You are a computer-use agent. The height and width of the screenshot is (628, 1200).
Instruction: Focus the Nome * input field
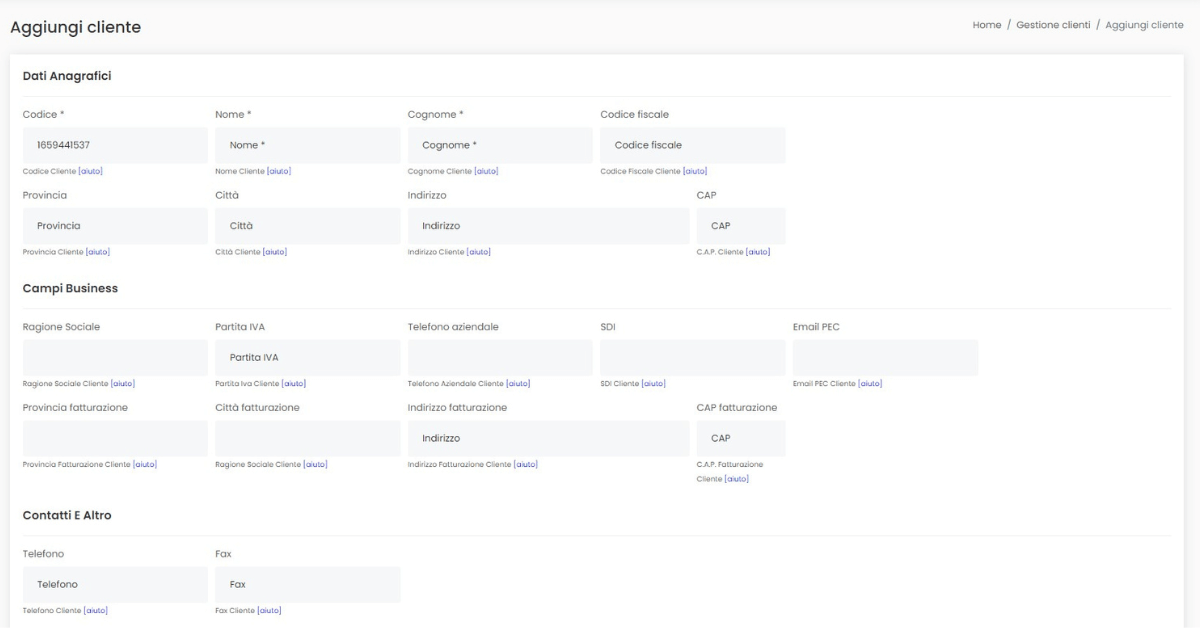point(308,145)
